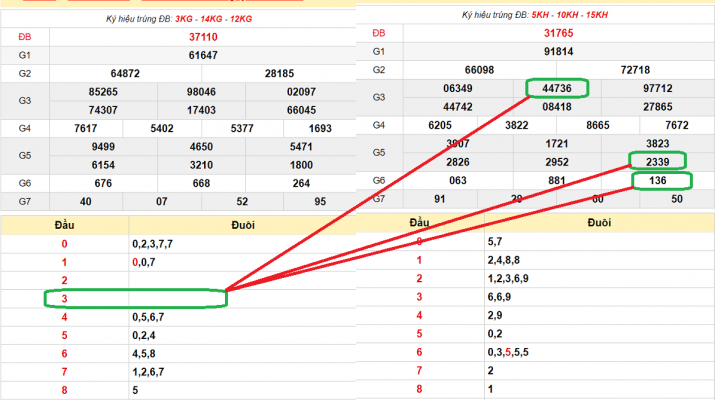Image resolution: width=715 pixels, height=400 pixels.
Task: Click G5 number 9499
Action: (103, 146)
